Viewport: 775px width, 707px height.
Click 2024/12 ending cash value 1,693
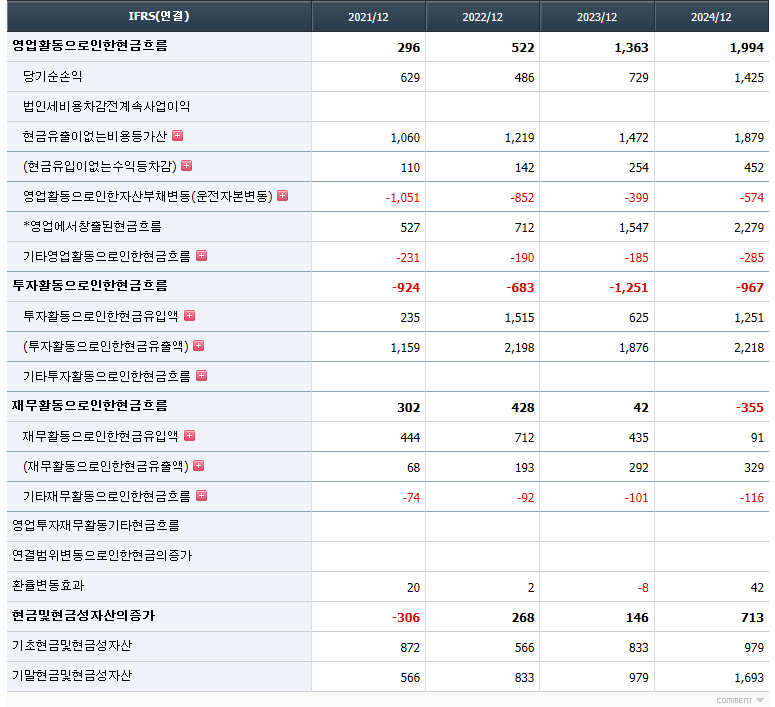tap(749, 677)
